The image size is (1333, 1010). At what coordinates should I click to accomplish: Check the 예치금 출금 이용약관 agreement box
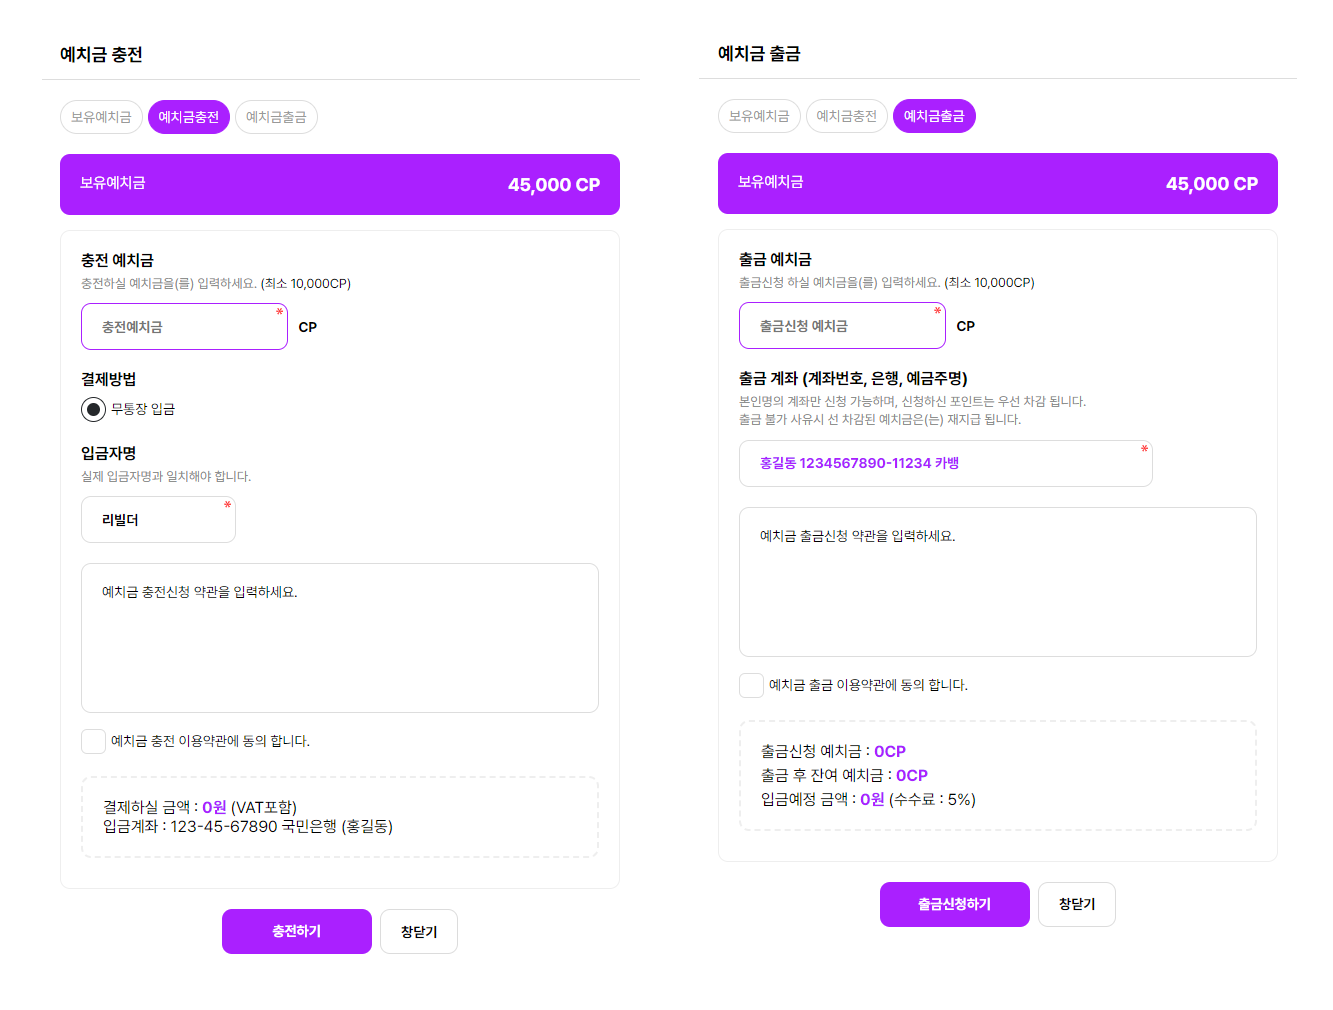click(751, 685)
